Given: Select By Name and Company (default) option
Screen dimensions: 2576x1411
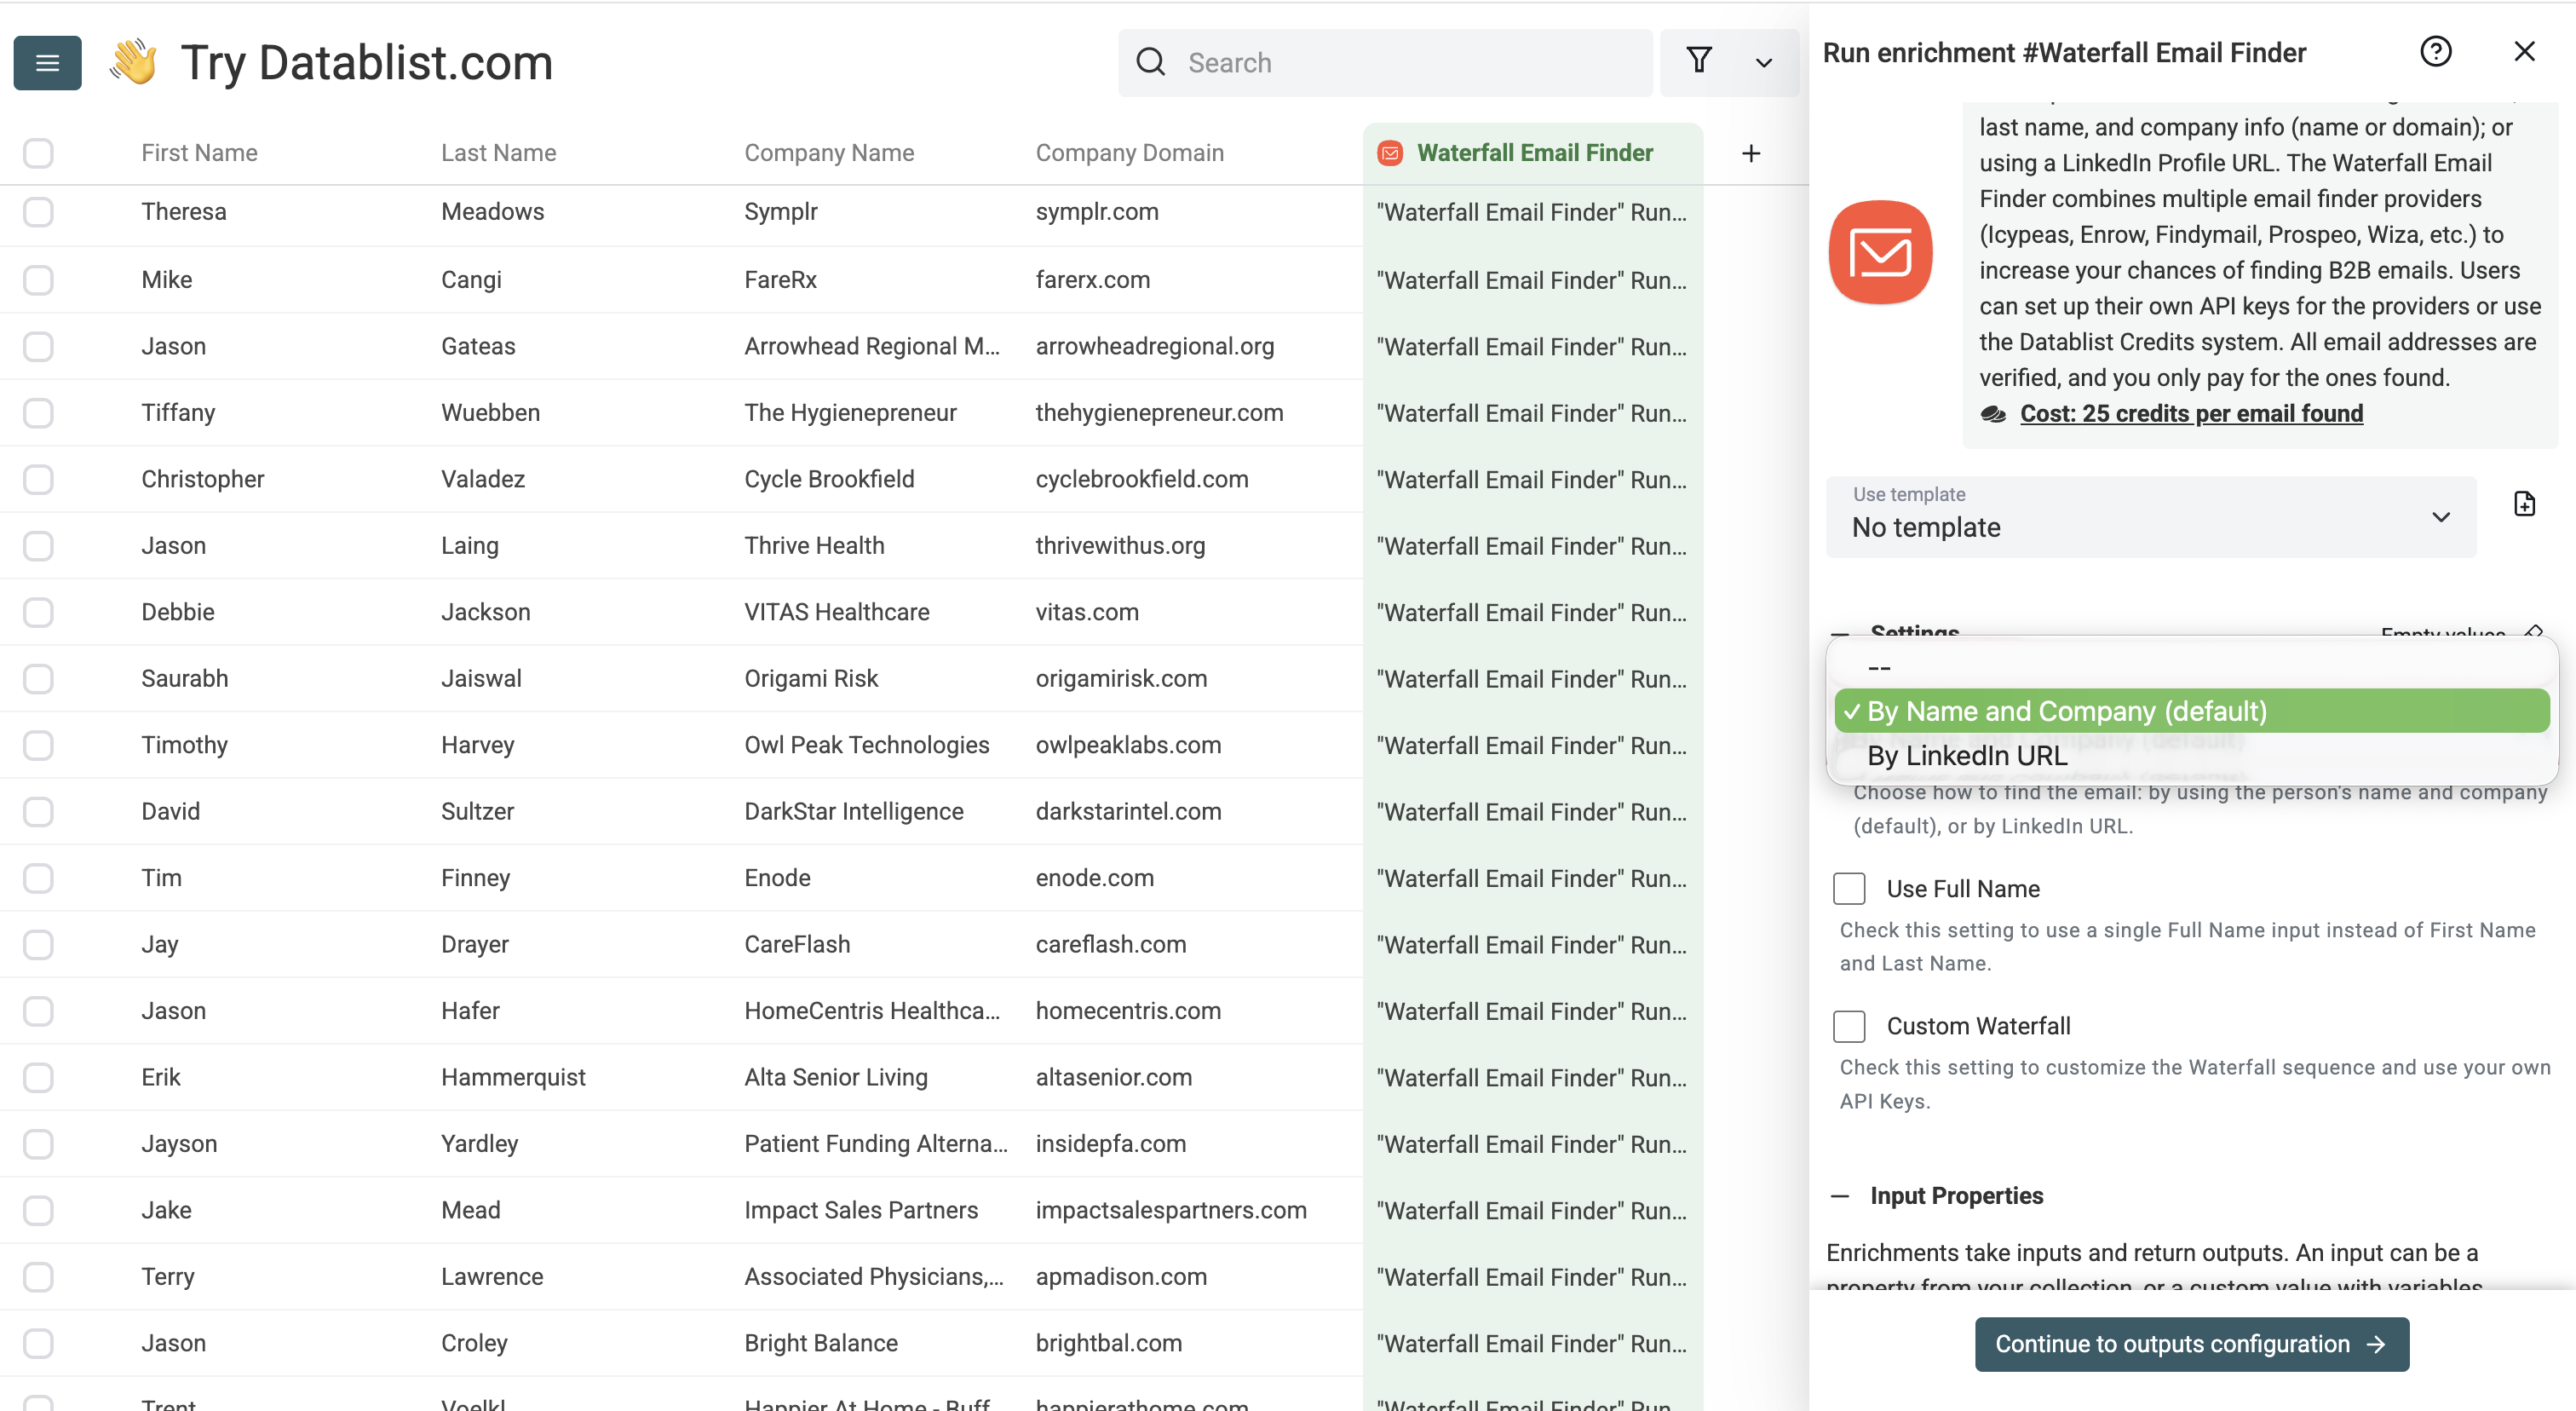Looking at the screenshot, I should point(2192,711).
